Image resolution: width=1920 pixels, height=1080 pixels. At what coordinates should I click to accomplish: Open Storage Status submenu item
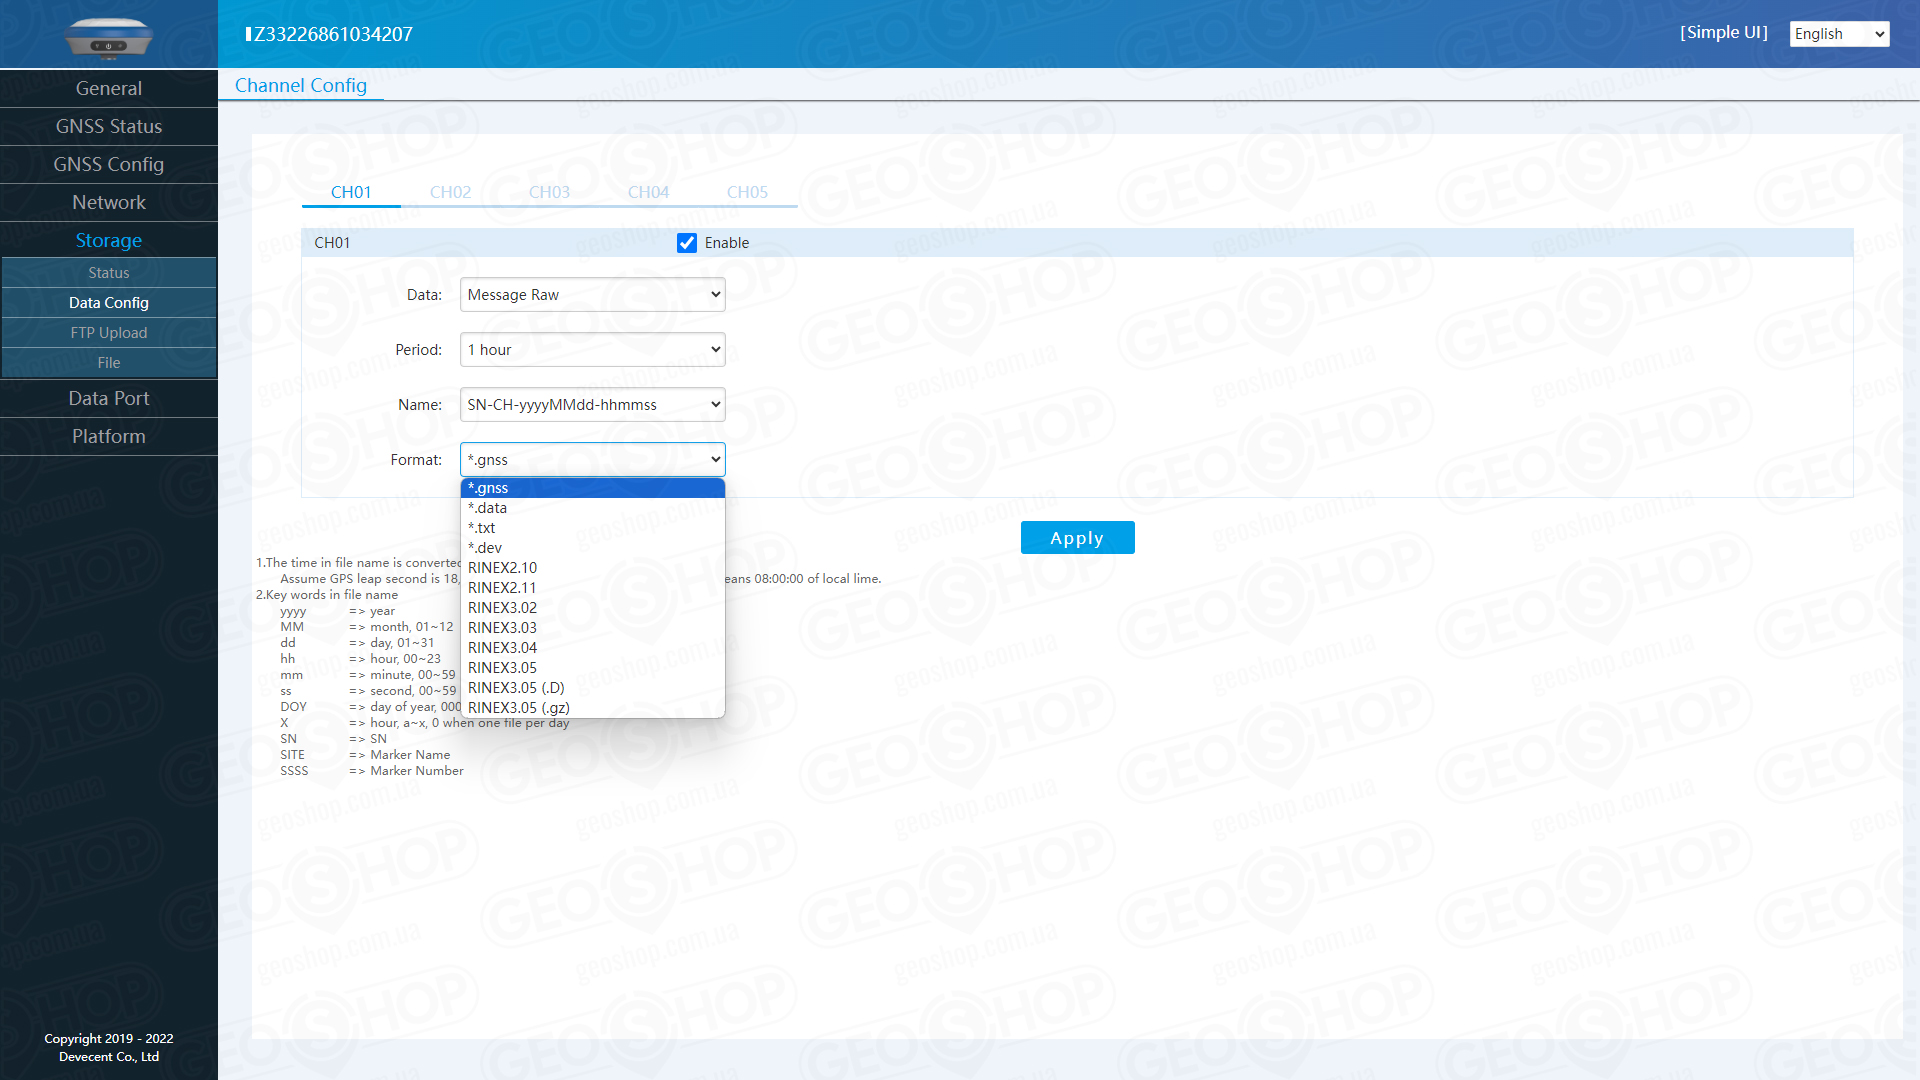click(109, 273)
